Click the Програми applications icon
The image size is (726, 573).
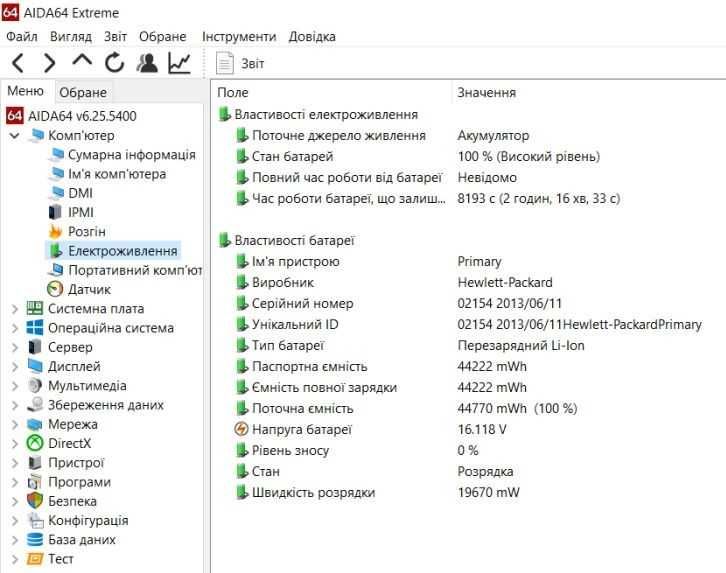tap(35, 482)
